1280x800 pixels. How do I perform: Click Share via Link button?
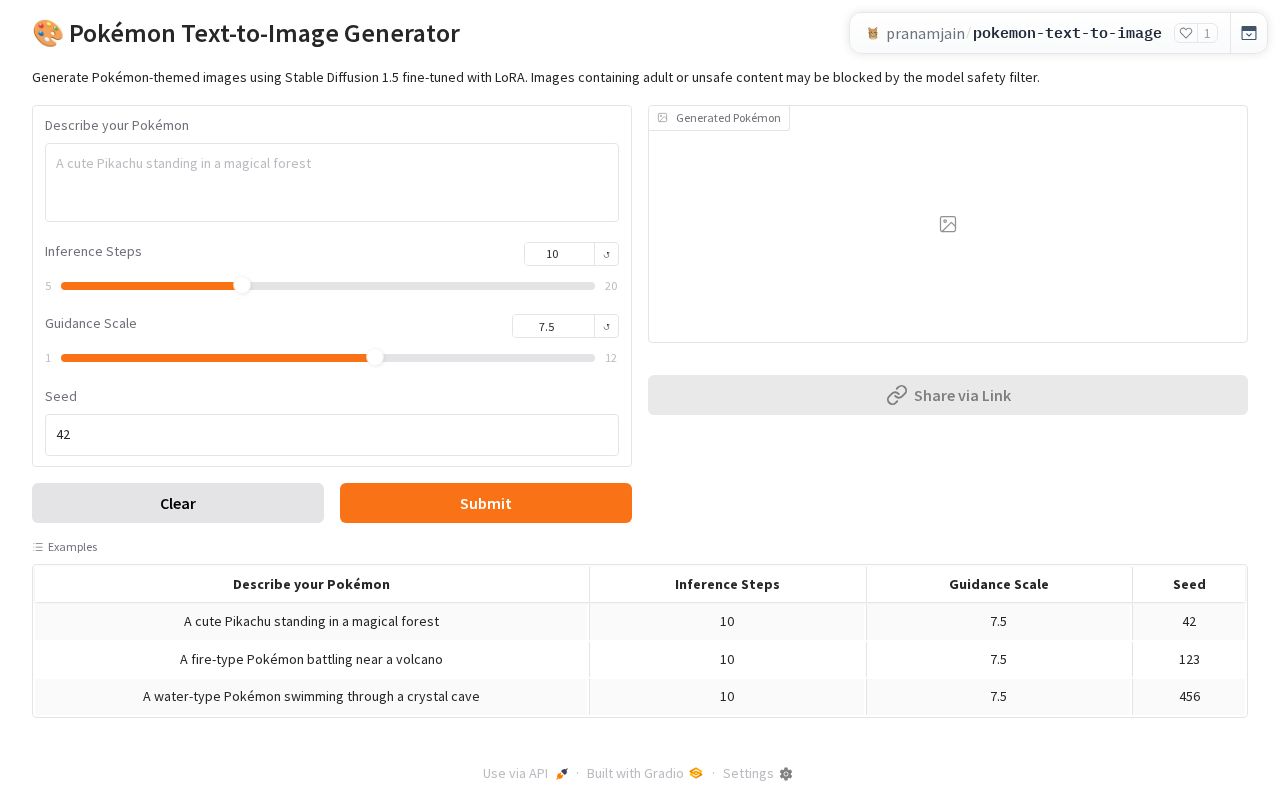point(948,395)
